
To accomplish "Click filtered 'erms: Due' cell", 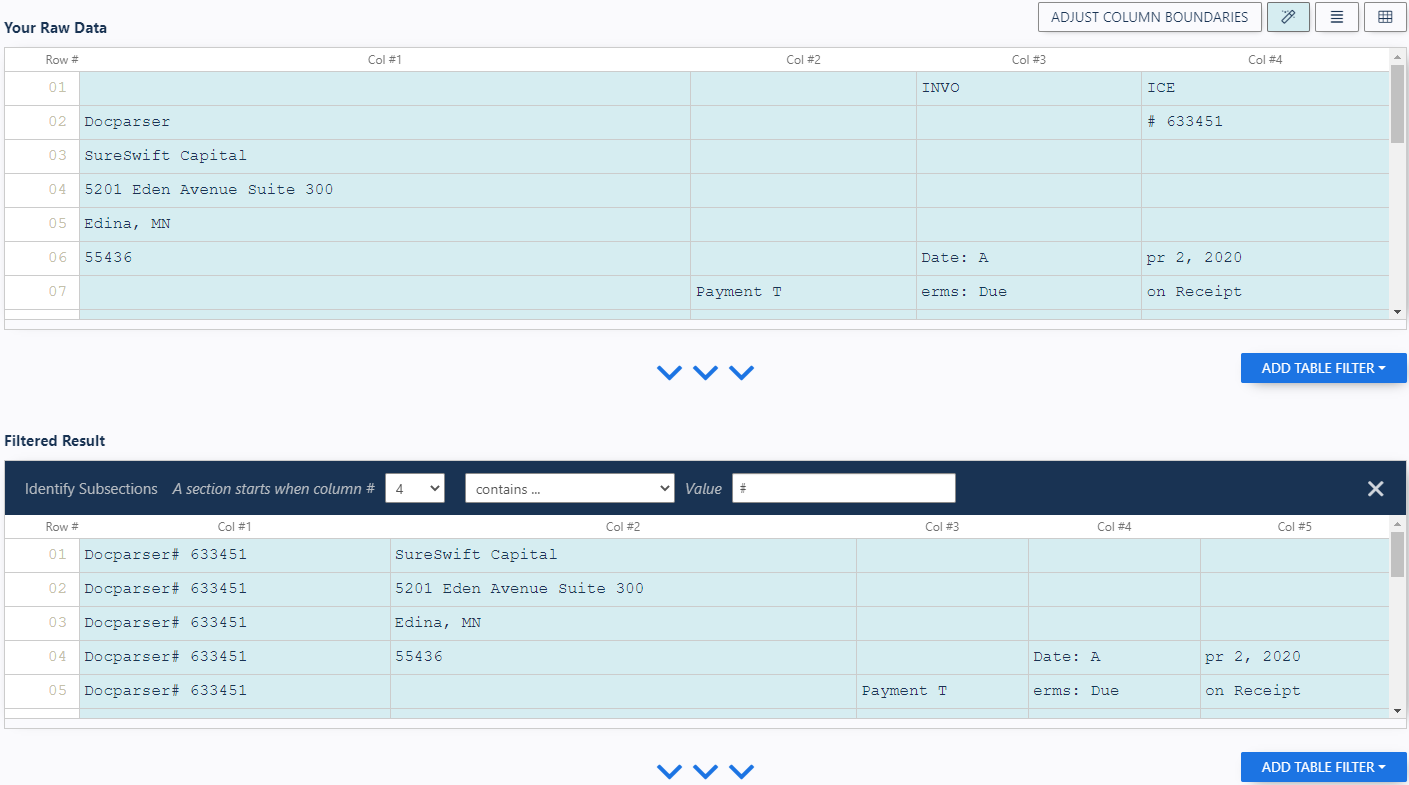I will 1114,691.
